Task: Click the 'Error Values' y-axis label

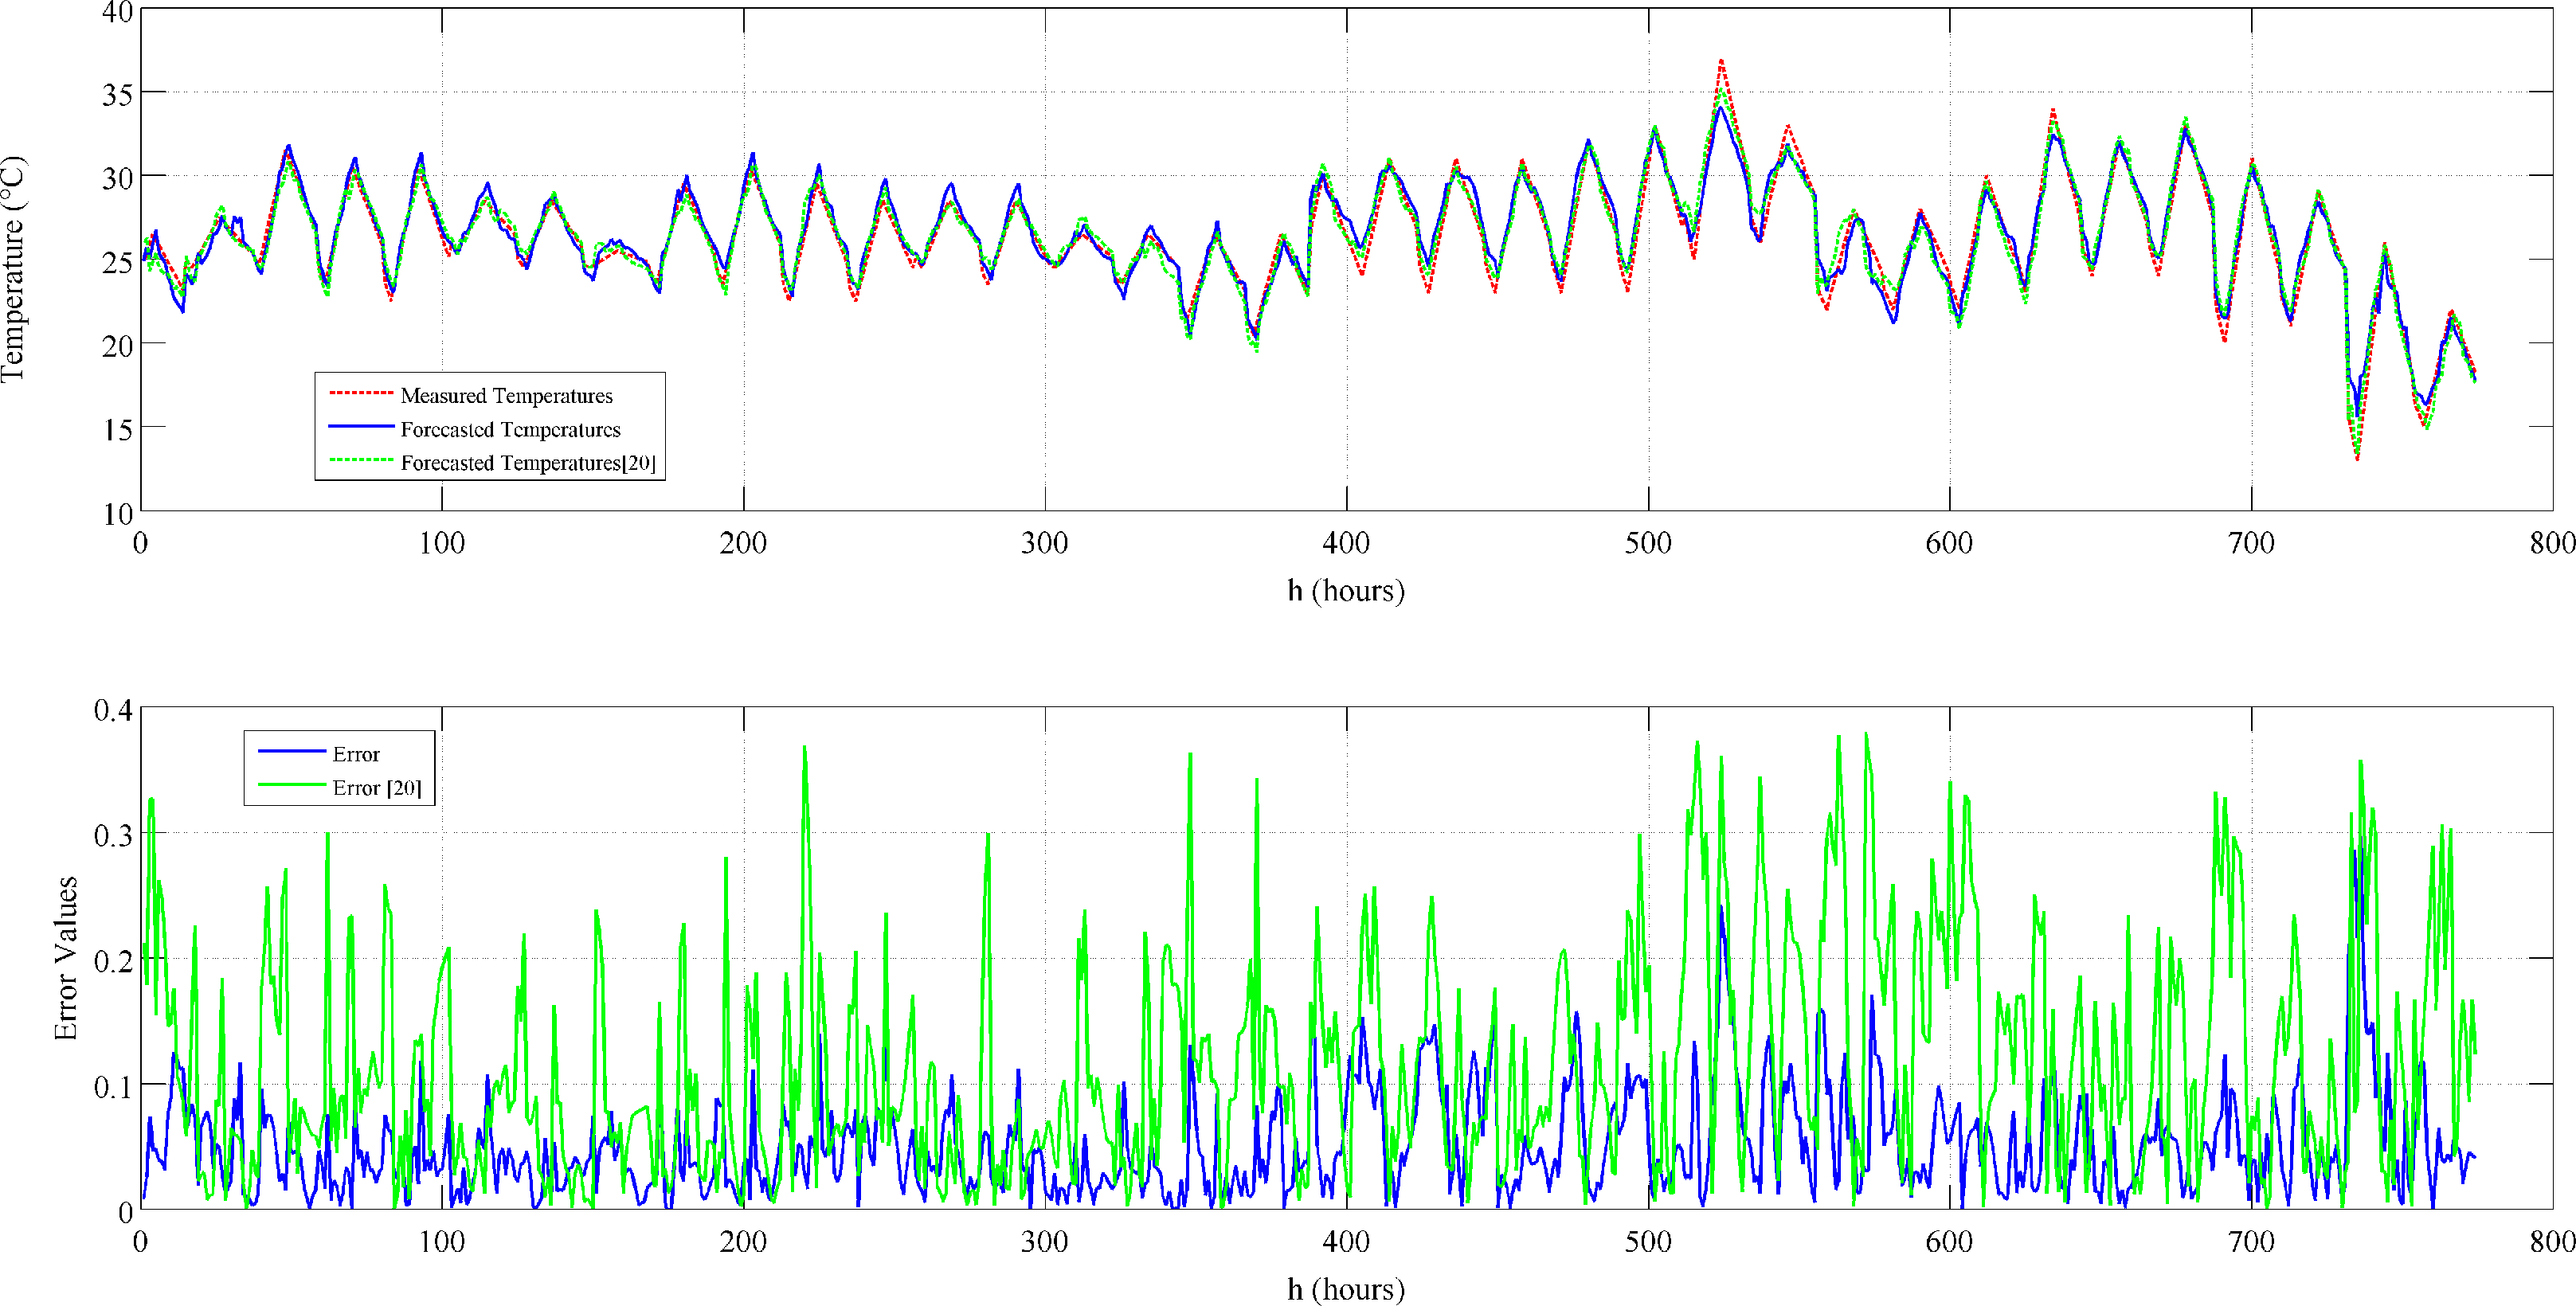Action: pos(66,958)
